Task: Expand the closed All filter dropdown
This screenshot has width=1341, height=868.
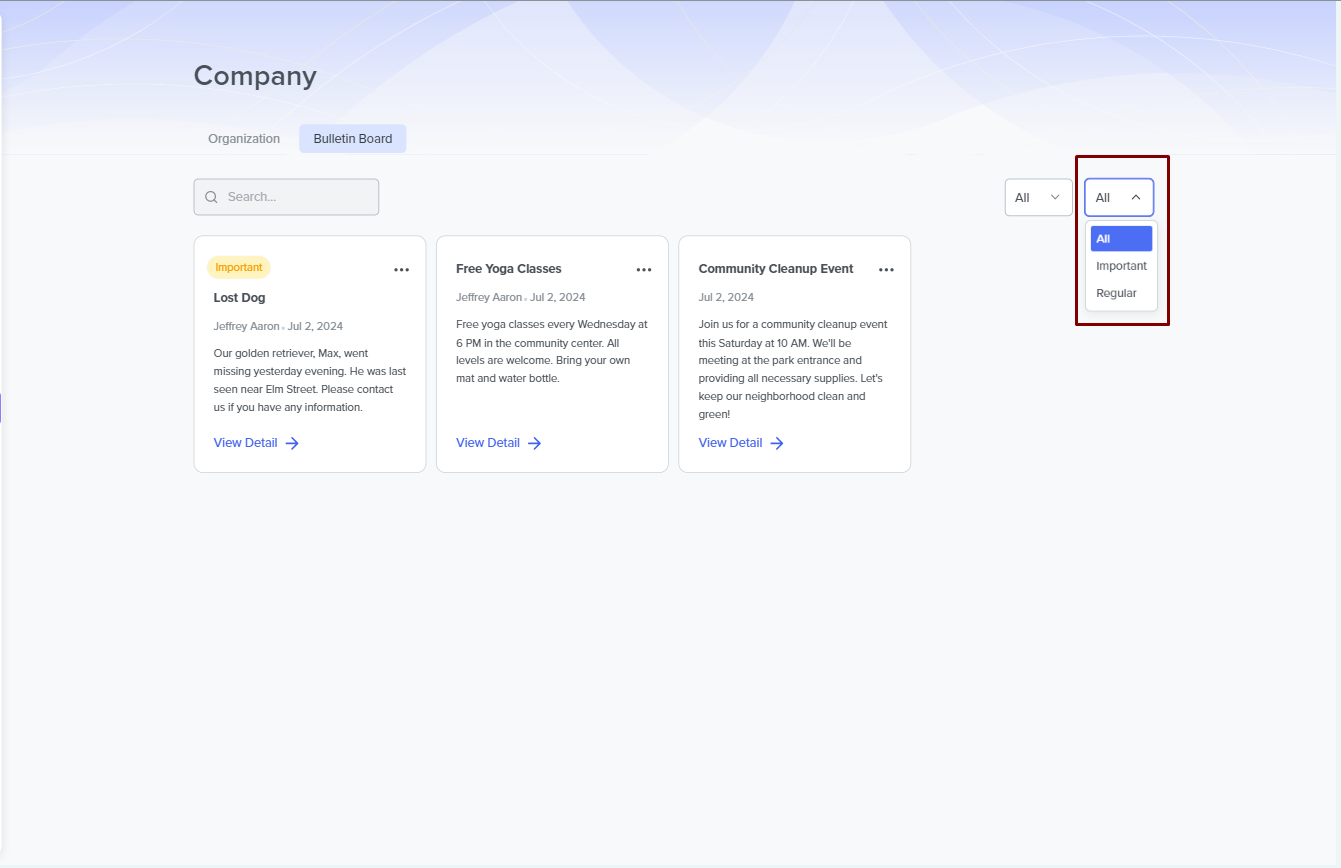Action: point(1038,197)
